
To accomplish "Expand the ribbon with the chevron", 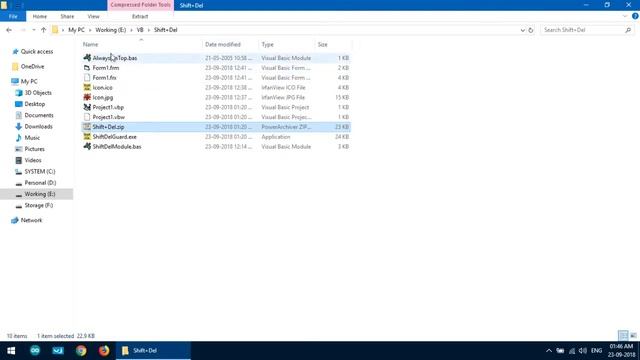I will (625, 16).
